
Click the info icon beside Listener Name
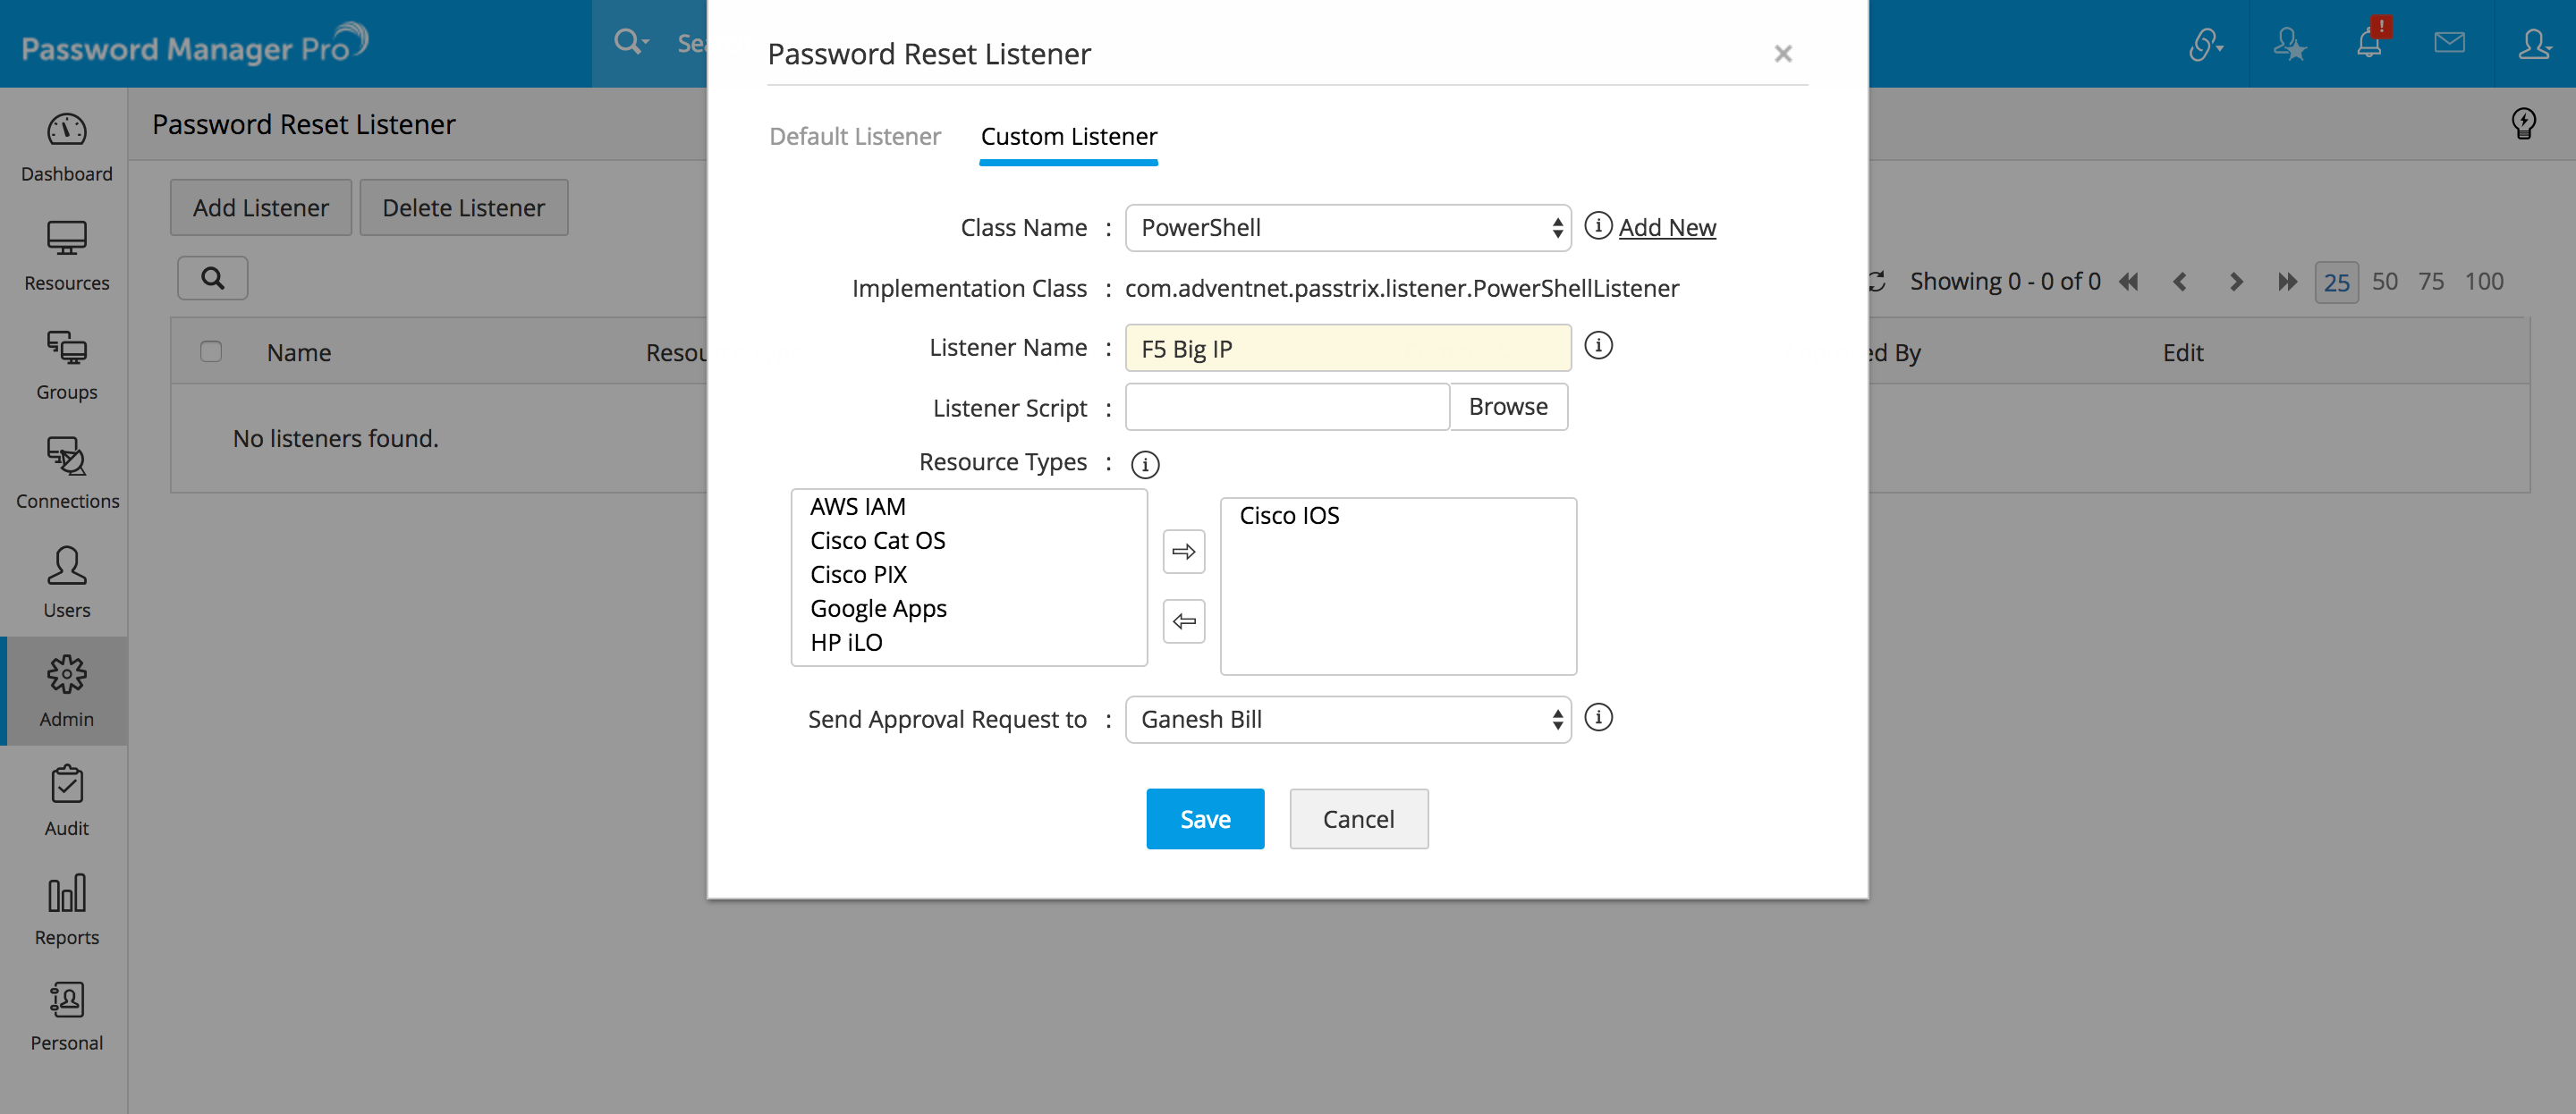coord(1598,346)
